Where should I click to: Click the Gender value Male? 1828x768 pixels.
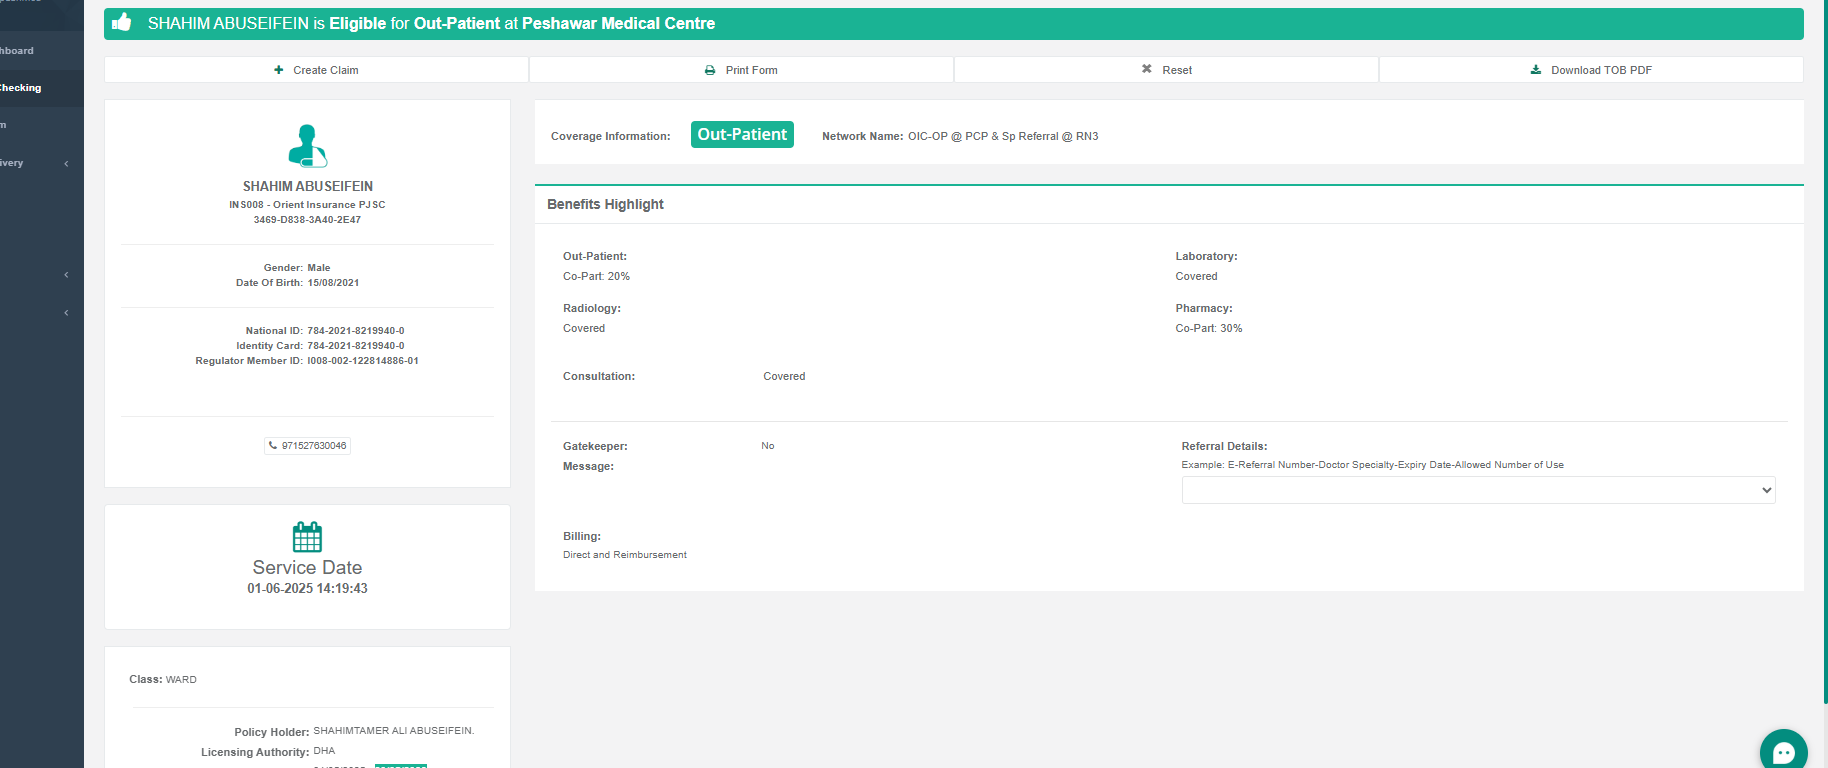click(x=319, y=268)
